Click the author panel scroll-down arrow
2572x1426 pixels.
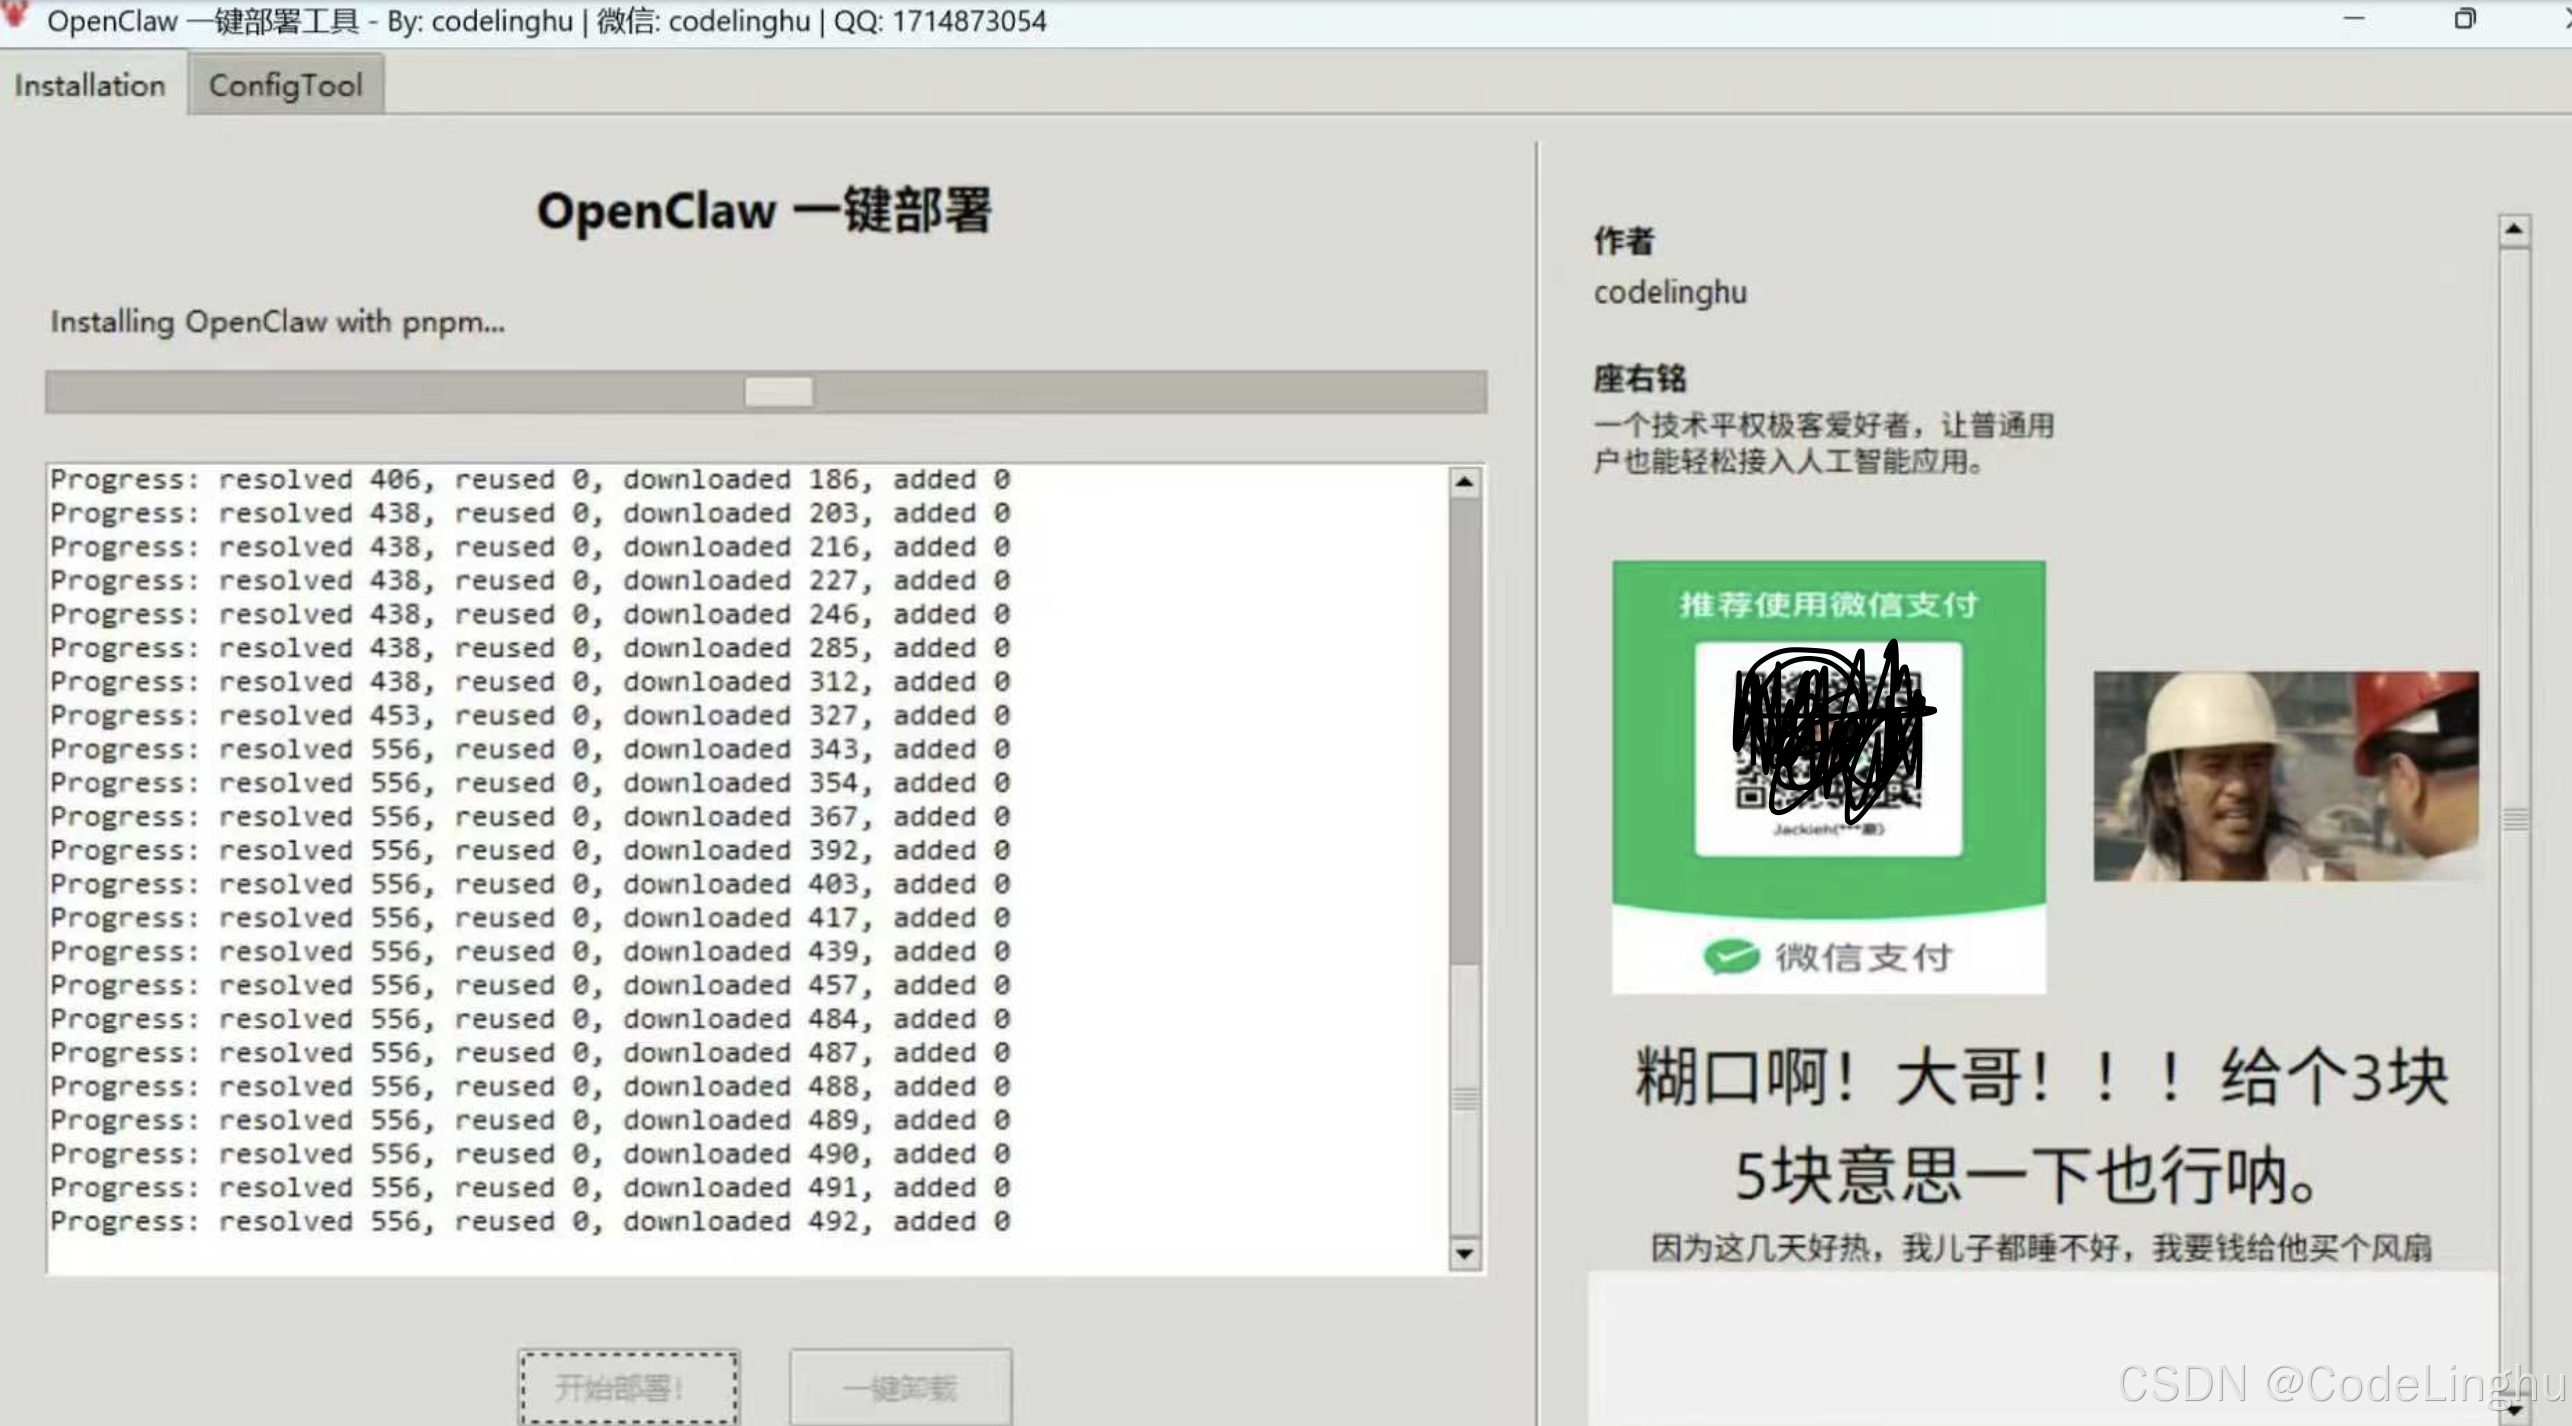click(x=2514, y=1408)
